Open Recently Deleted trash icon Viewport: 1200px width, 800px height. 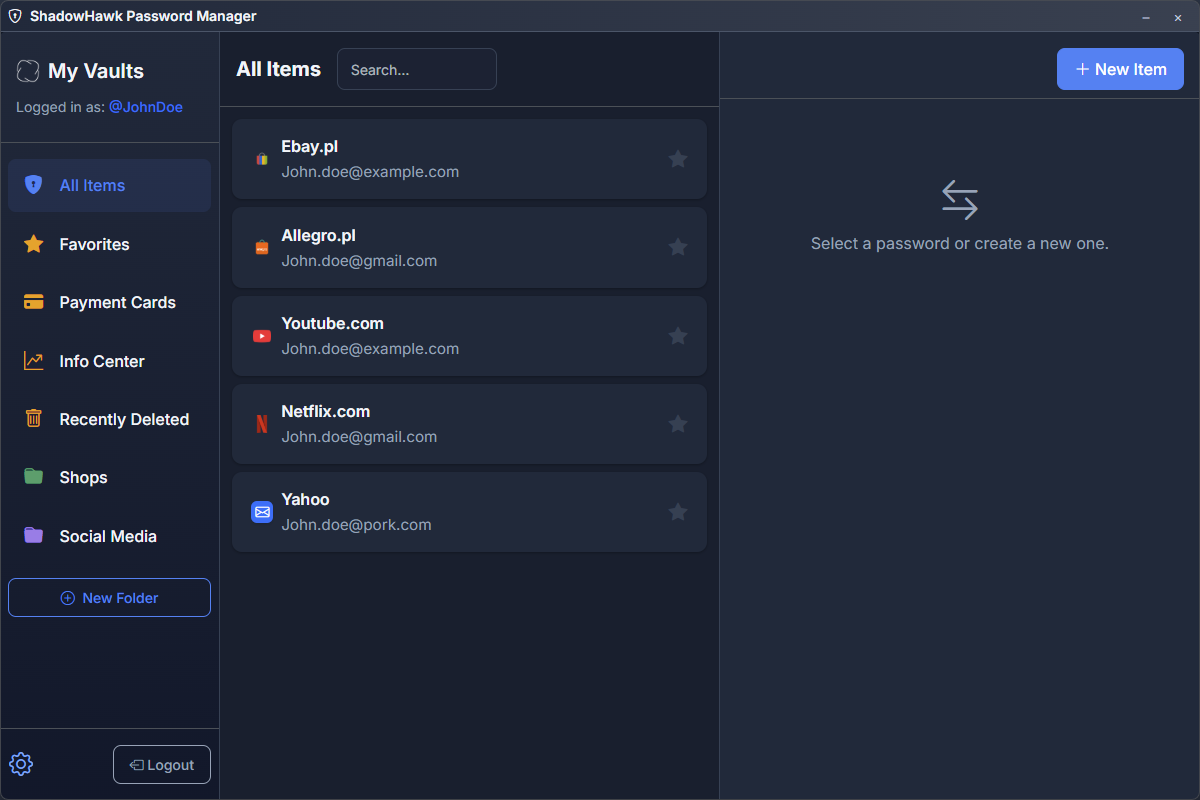pos(33,419)
